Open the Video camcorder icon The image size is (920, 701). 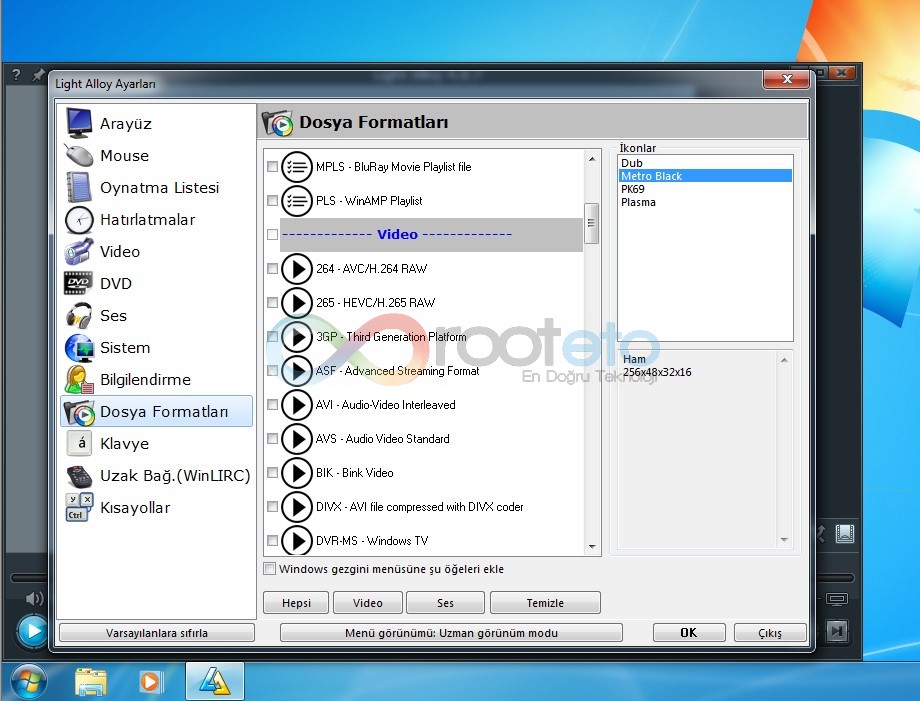coord(79,251)
